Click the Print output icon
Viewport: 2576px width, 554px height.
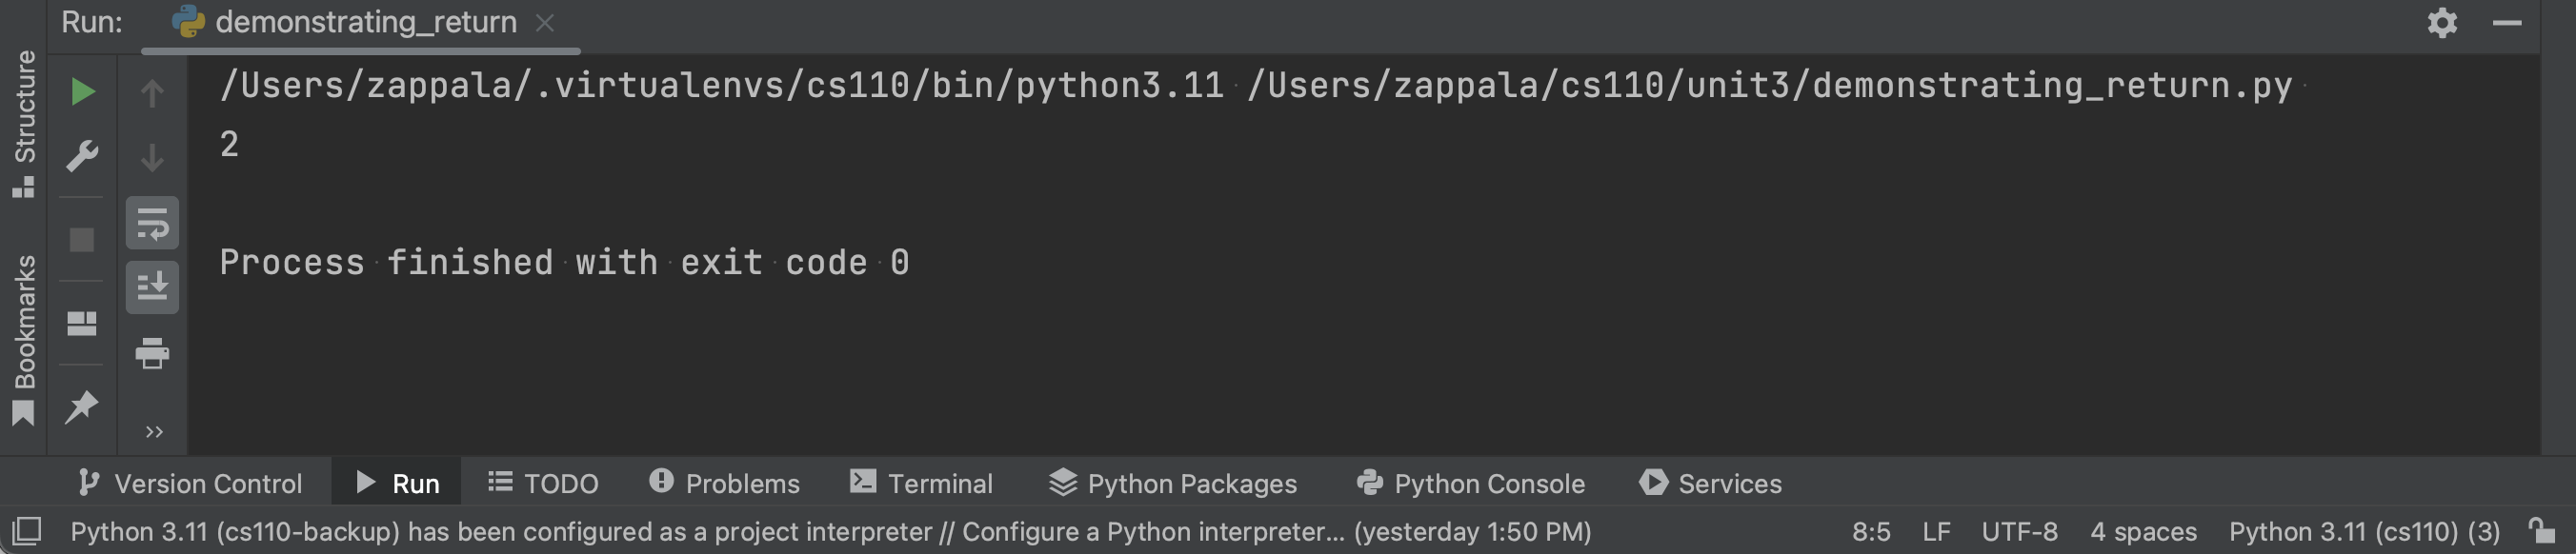pyautogui.click(x=152, y=353)
